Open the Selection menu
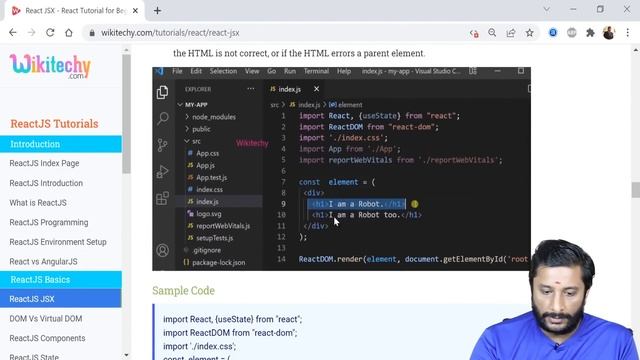 [223, 71]
